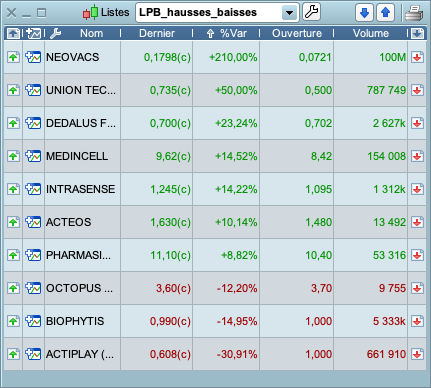
Task: Click the 787 749 volume value
Action: click(x=386, y=90)
